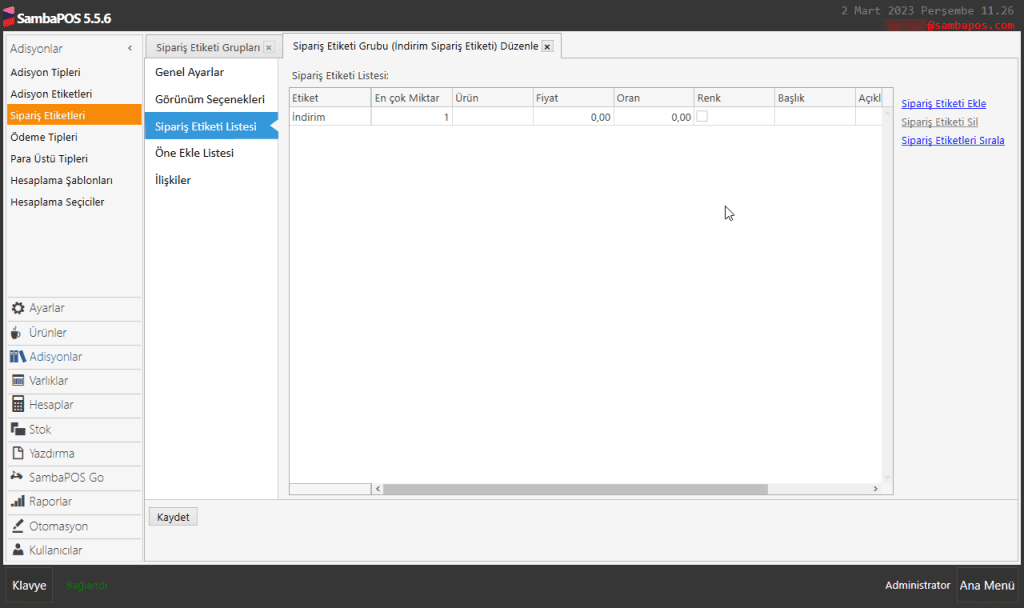Click the Sipariş Etiketi Ekle link

[943, 104]
